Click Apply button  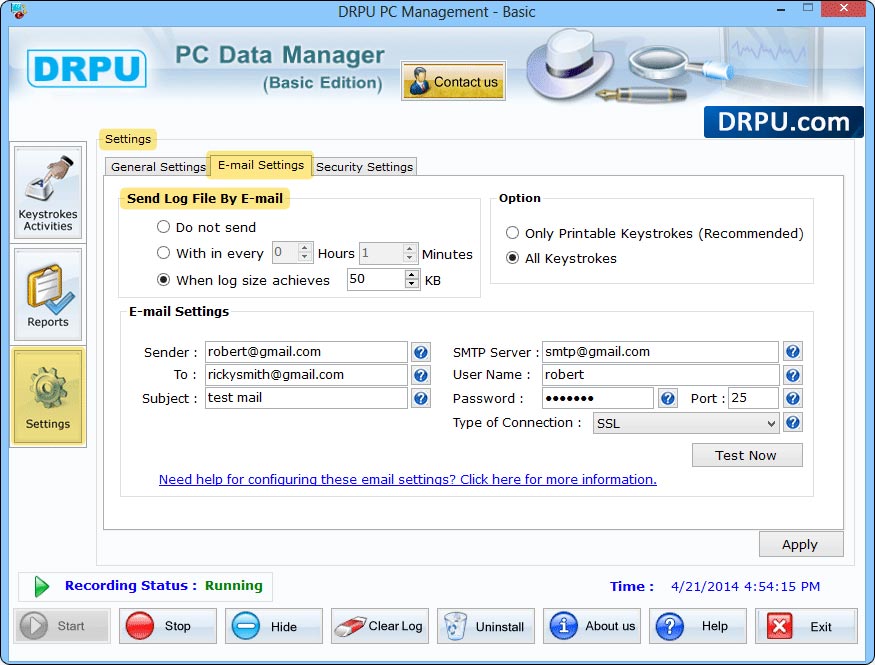point(800,544)
